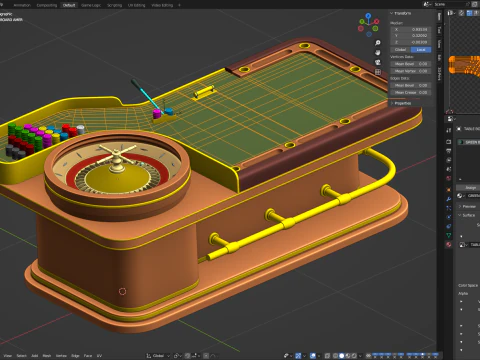Adjust Vertices Data Mean Bevel slider

411,64
